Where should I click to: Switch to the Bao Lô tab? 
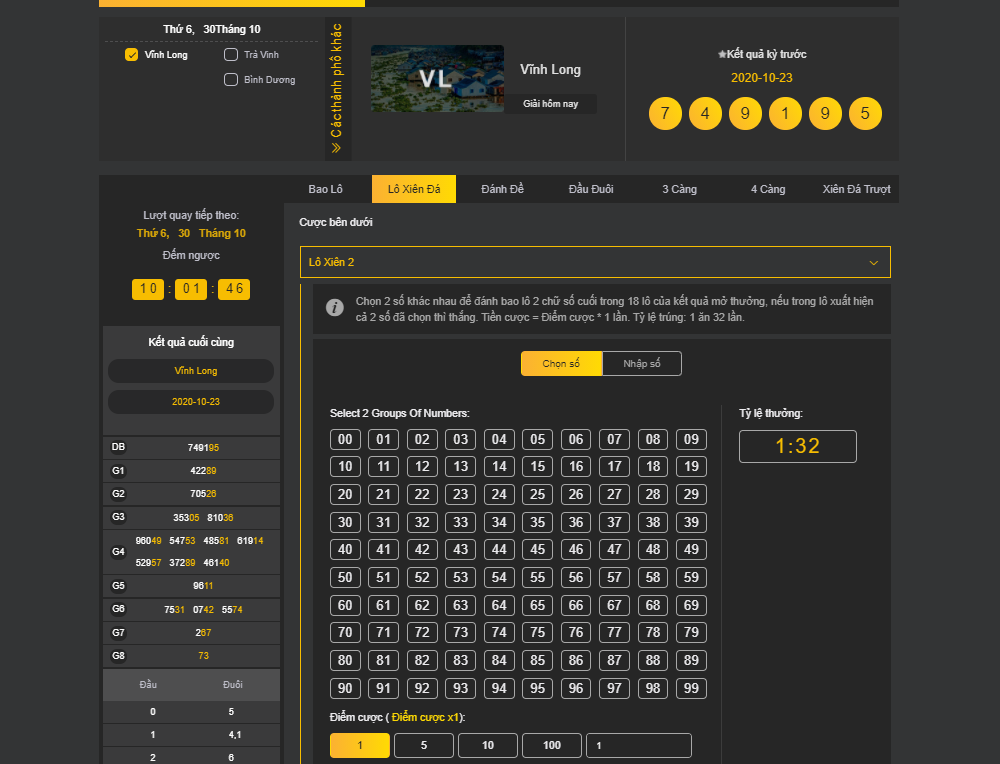pos(326,189)
